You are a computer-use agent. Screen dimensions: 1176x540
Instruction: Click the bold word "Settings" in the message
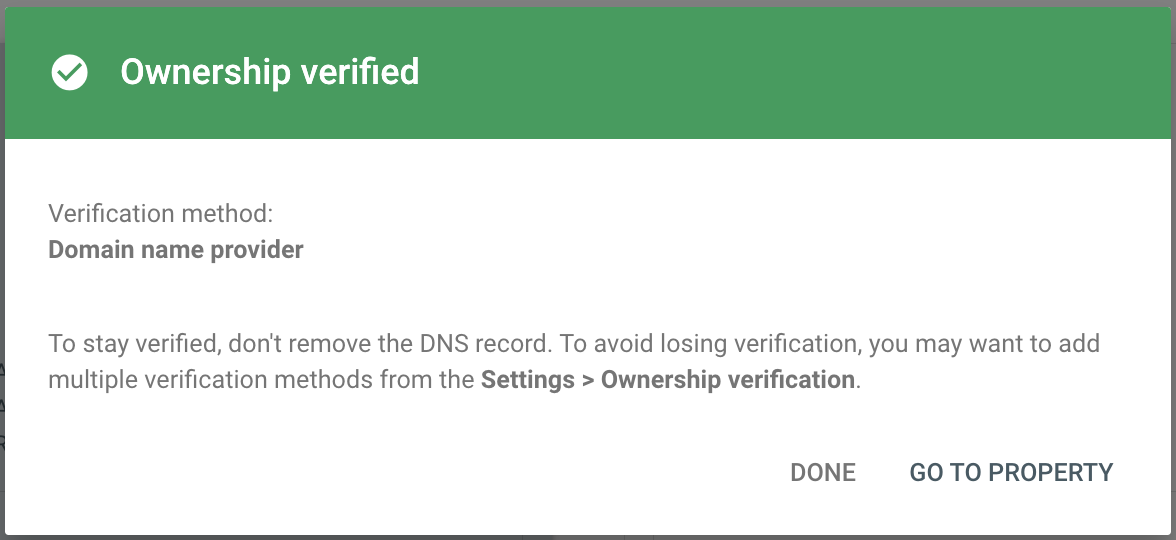coord(527,381)
